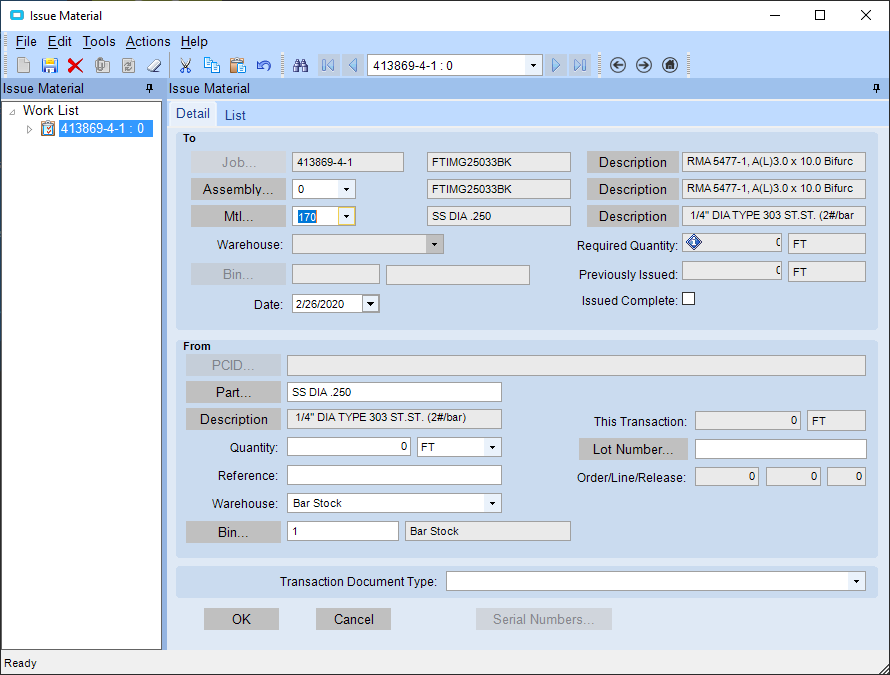Expand the 413869-4-1 : 0 tree node

tap(29, 129)
